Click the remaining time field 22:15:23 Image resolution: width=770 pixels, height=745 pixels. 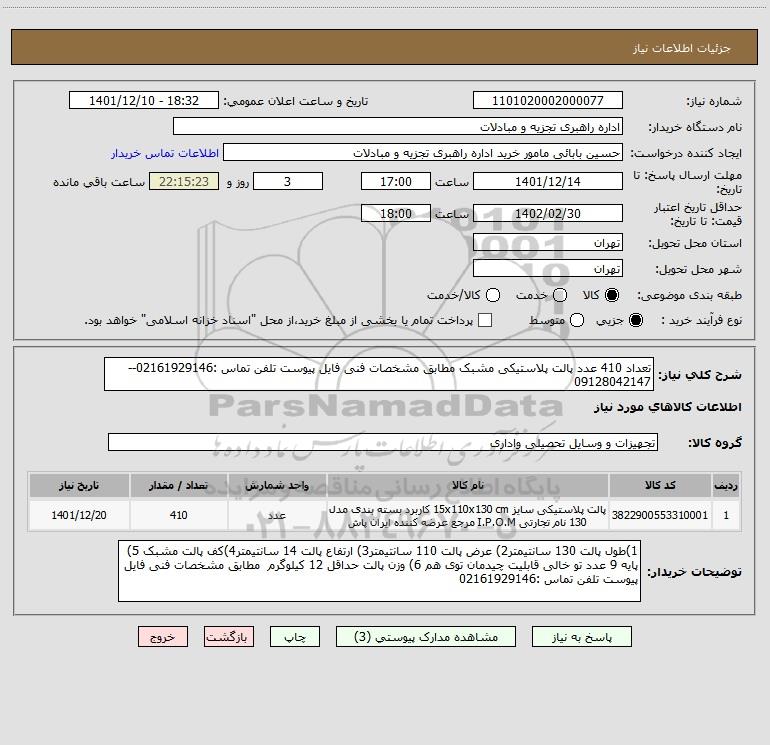(184, 182)
